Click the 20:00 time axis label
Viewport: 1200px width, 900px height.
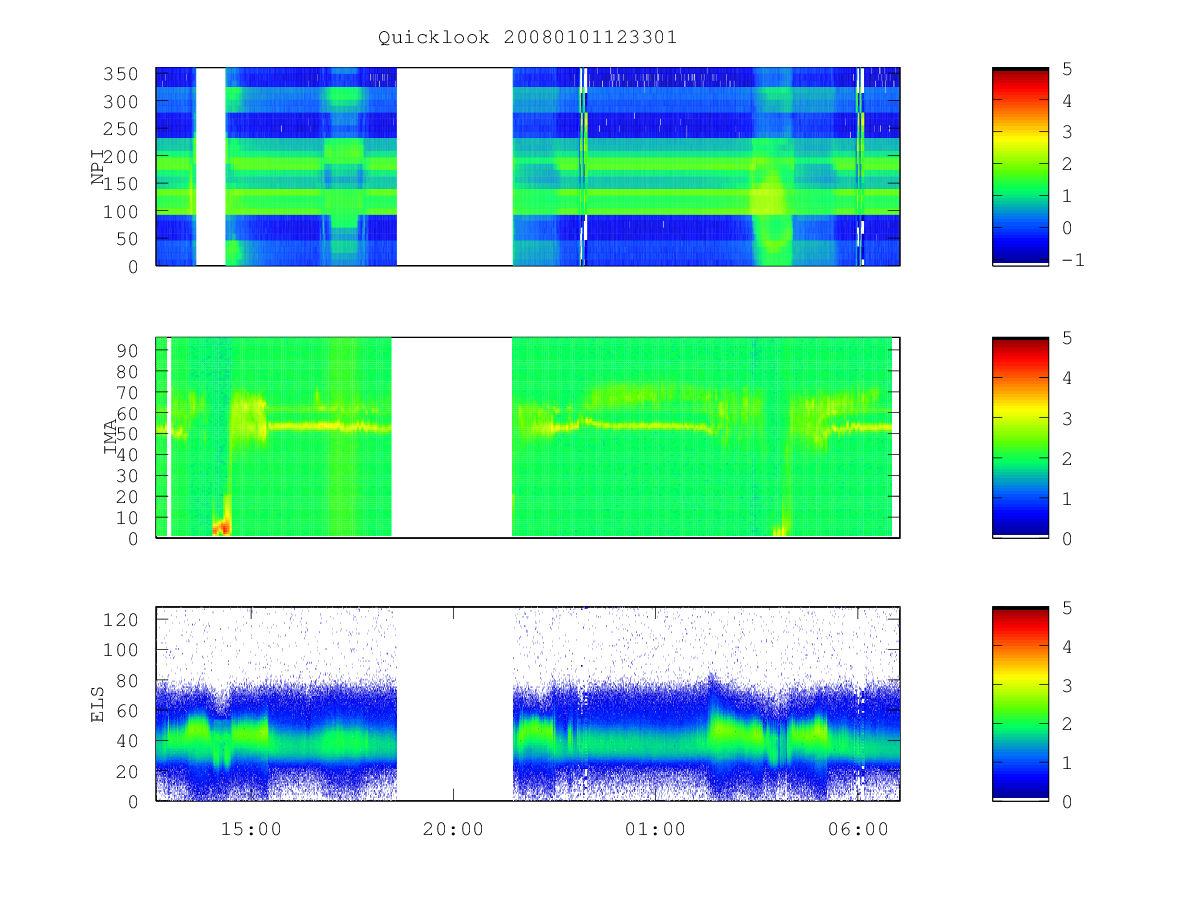click(x=453, y=829)
